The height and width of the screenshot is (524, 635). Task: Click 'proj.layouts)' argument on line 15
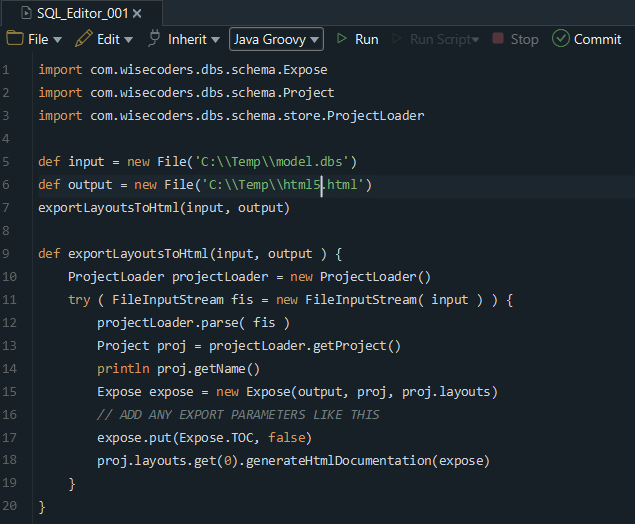450,392
